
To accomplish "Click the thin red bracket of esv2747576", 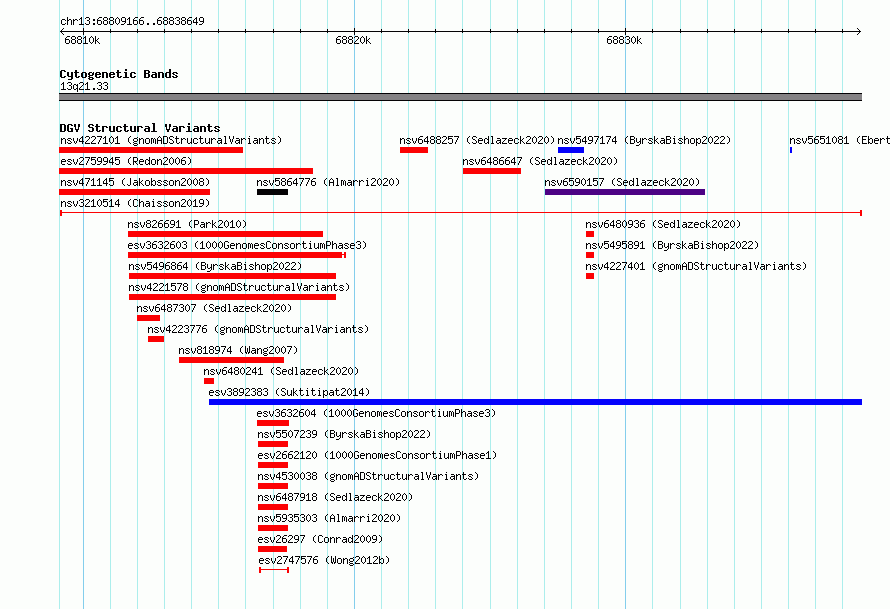I will click(x=274, y=570).
